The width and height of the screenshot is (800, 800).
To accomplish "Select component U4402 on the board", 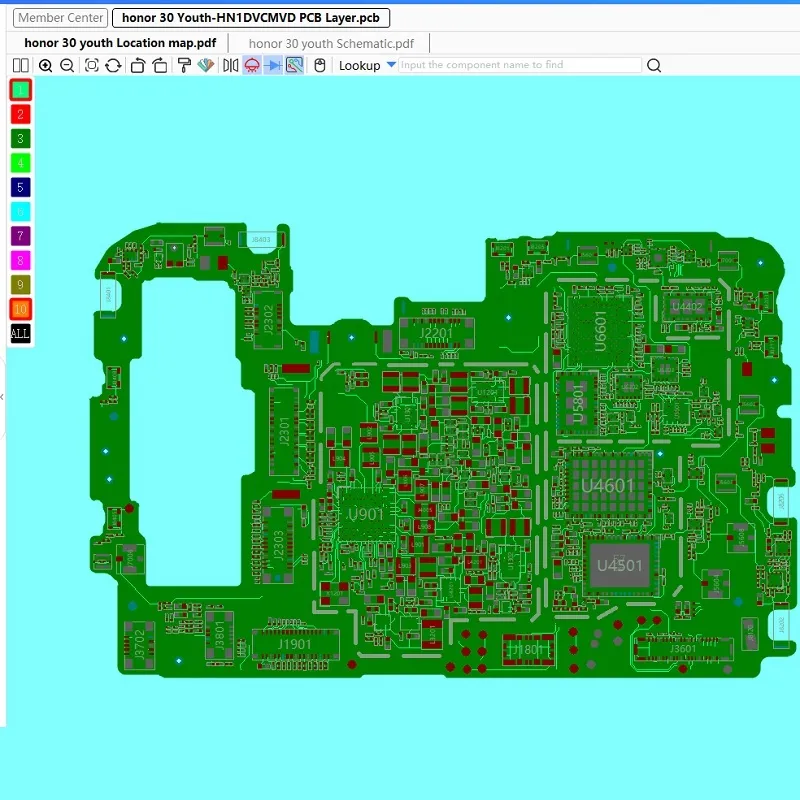I will [x=687, y=307].
